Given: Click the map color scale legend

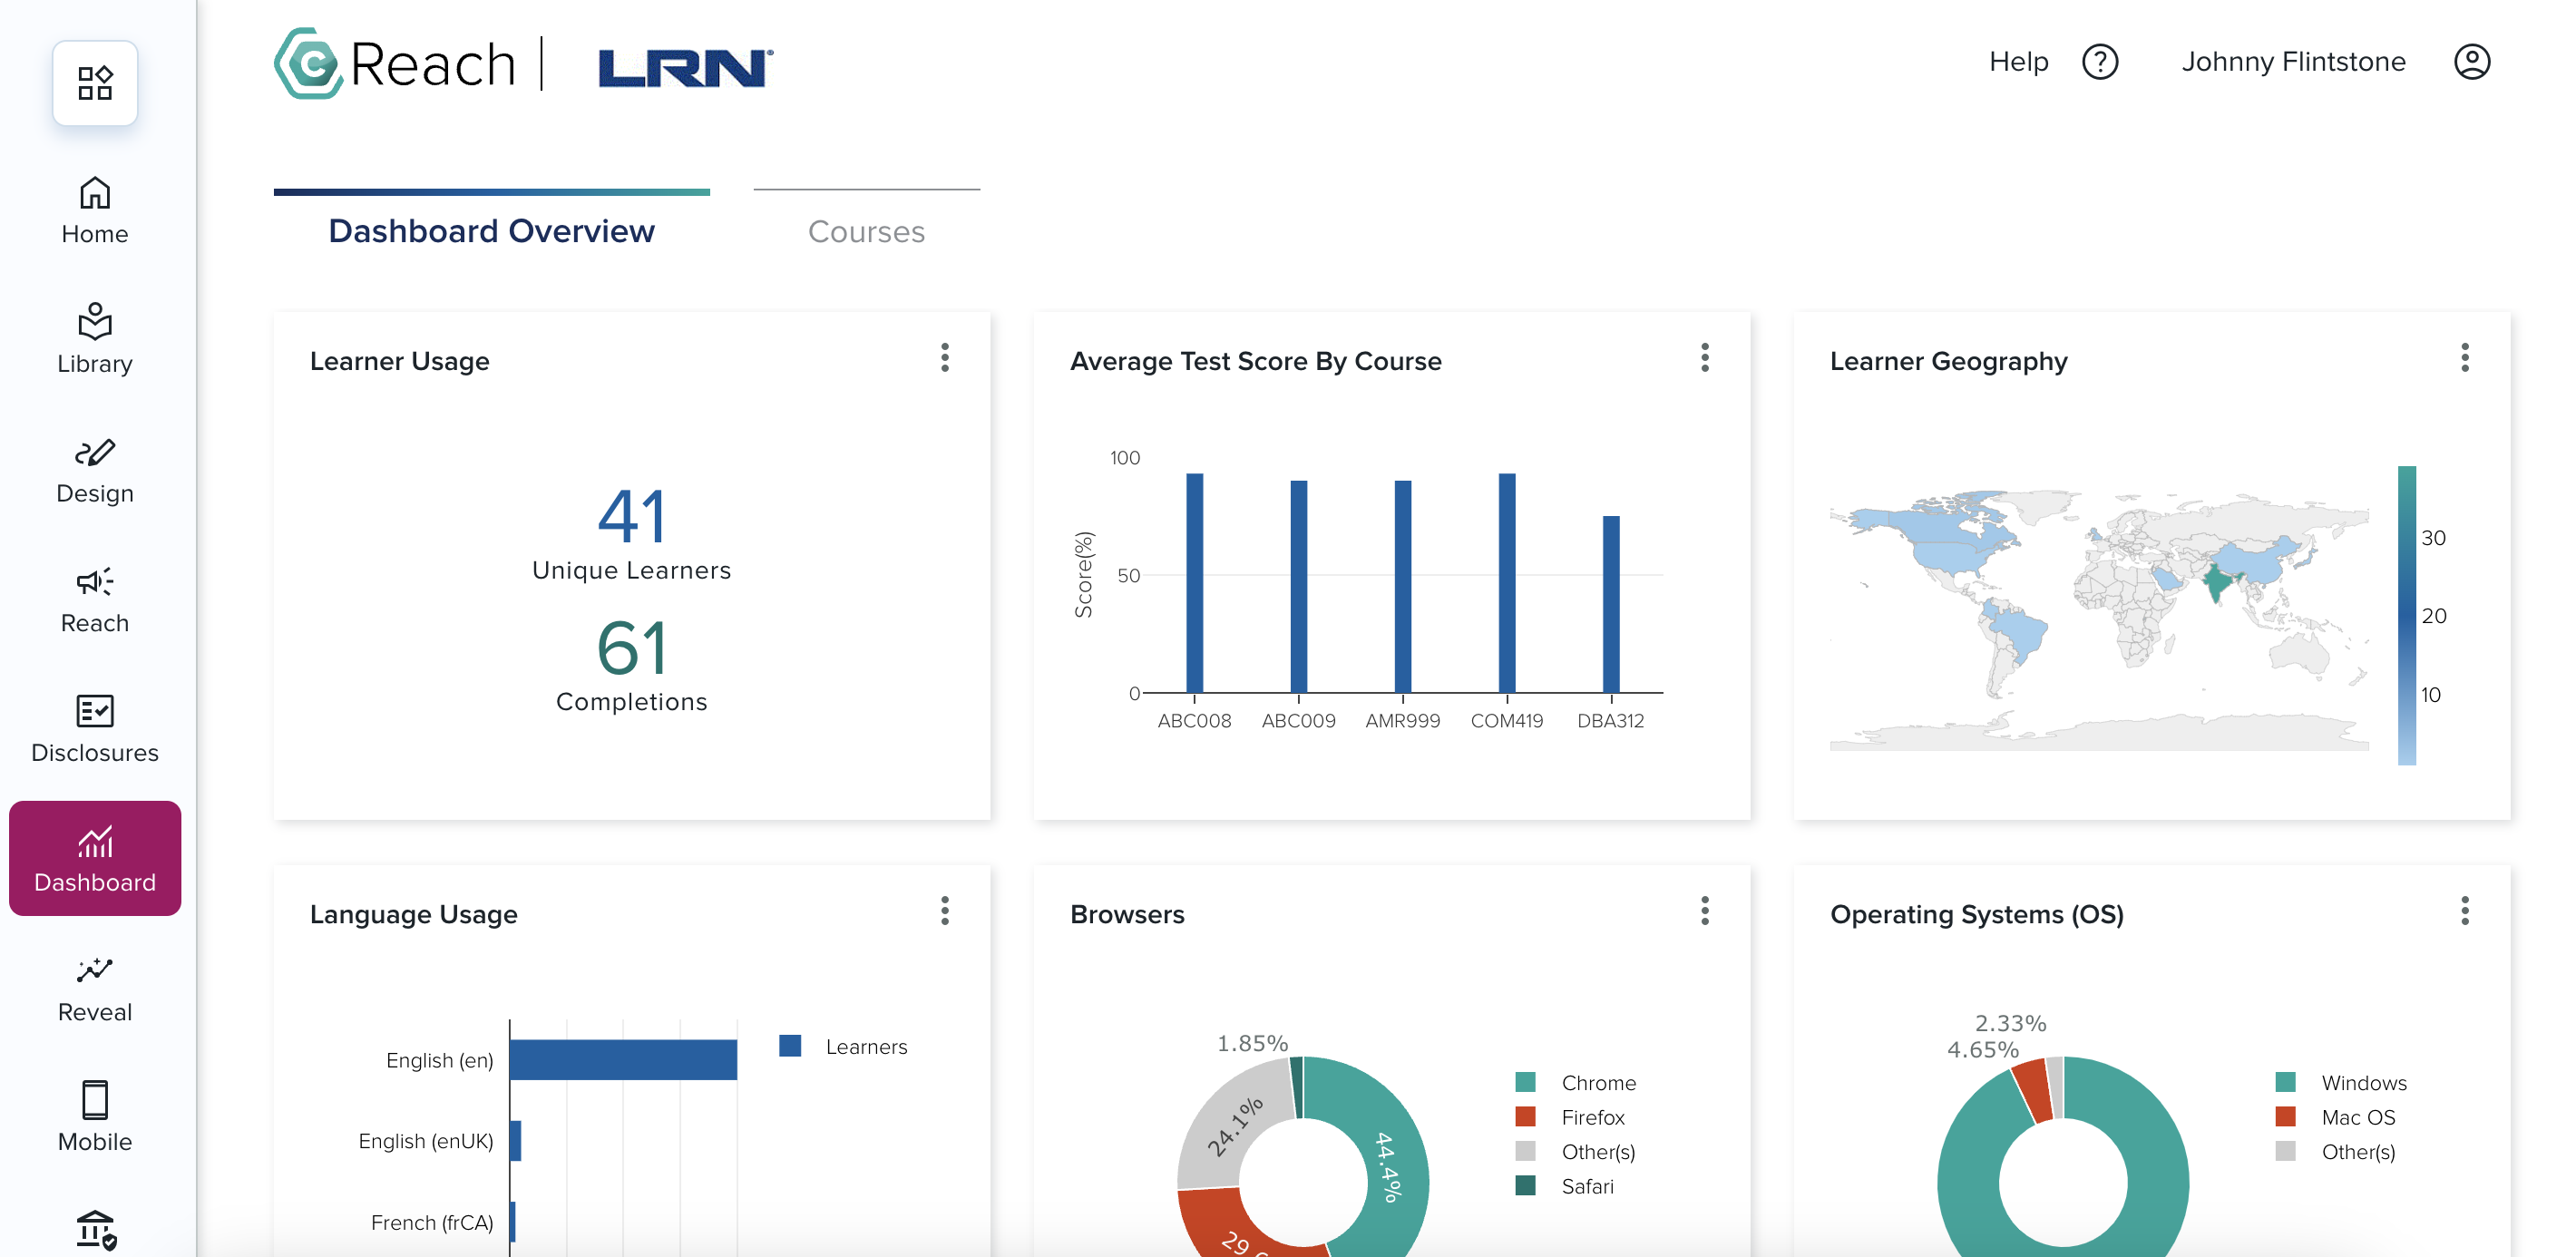Looking at the screenshot, I should (2408, 615).
